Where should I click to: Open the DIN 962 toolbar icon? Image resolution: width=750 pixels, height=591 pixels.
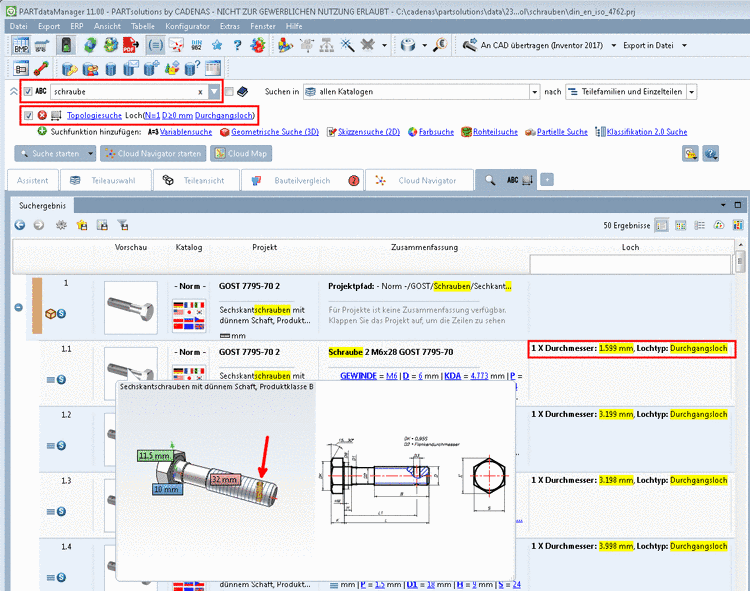(196, 45)
